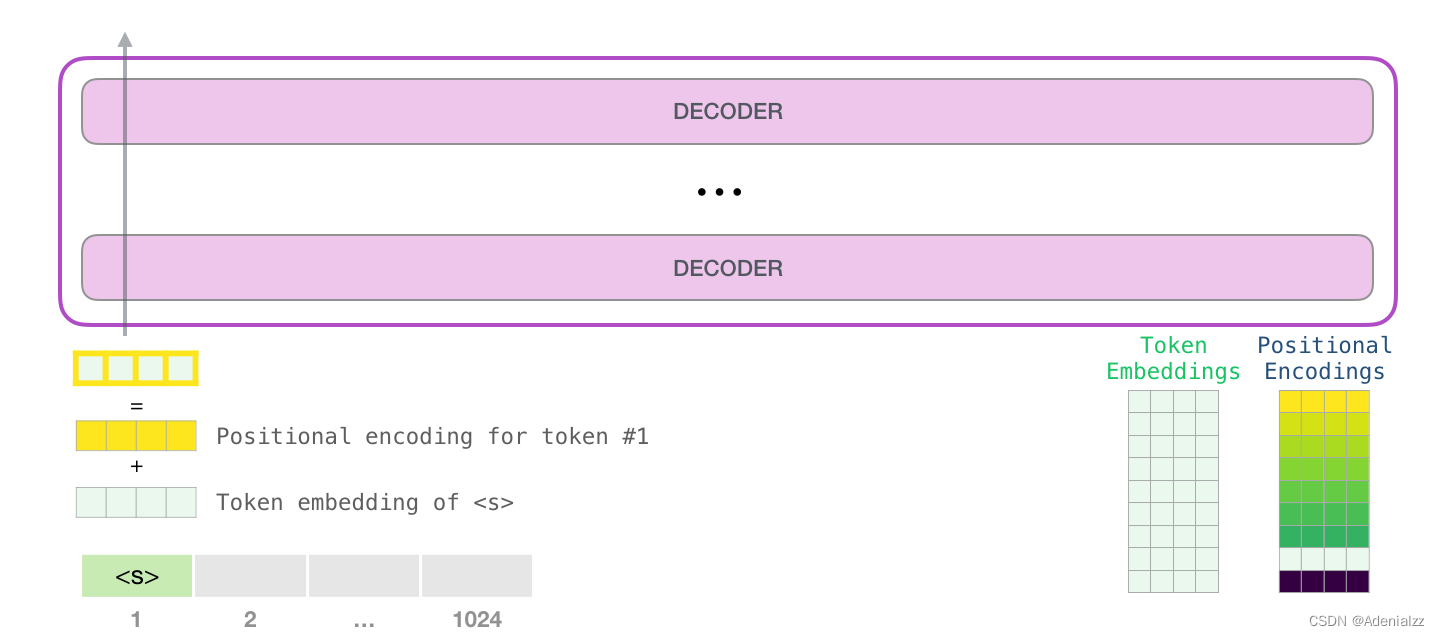This screenshot has width=1440, height=636.
Task: Click the CSDN @Adenialzz watermark
Action: [1365, 621]
